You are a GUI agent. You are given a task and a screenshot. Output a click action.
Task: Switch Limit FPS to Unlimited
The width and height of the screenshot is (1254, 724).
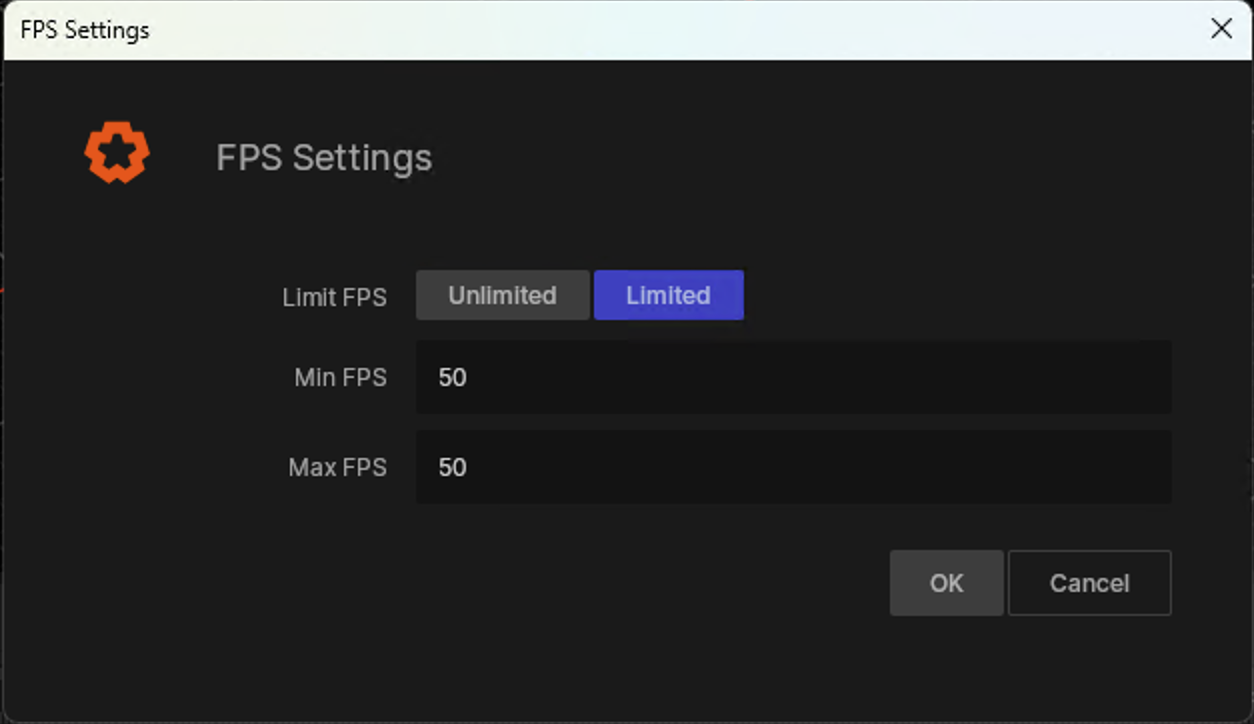pyautogui.click(x=502, y=295)
